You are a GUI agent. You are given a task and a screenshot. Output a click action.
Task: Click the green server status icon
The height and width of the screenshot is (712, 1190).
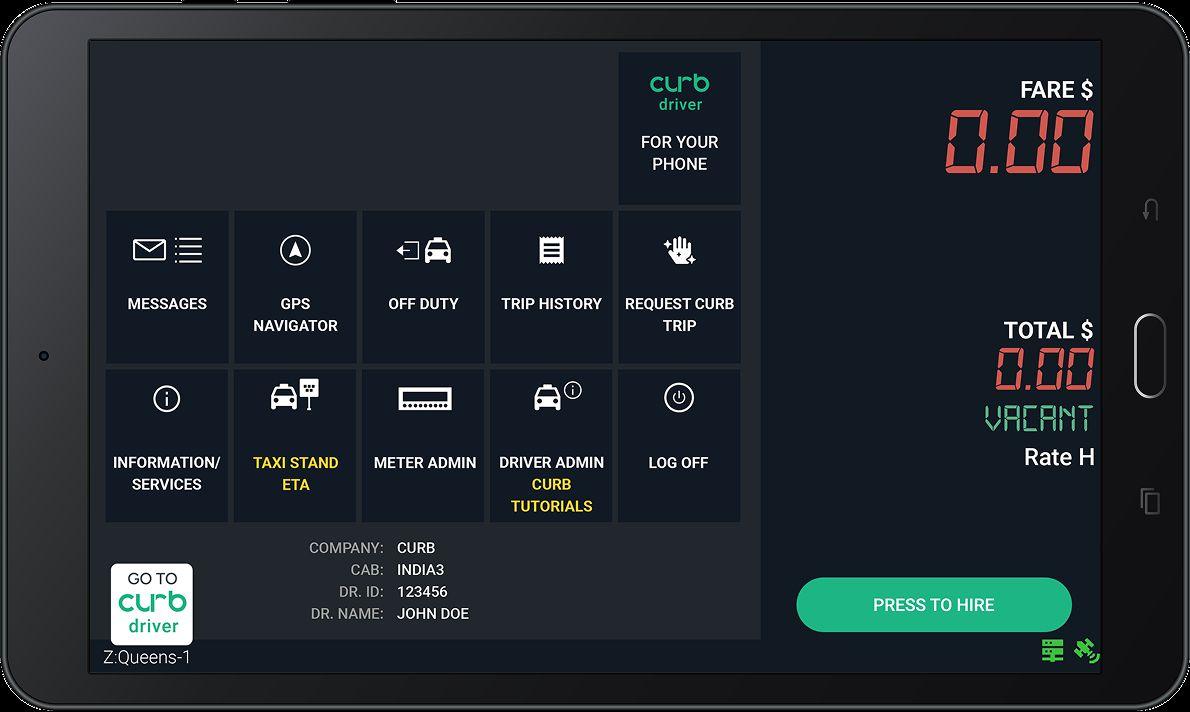click(x=1053, y=651)
